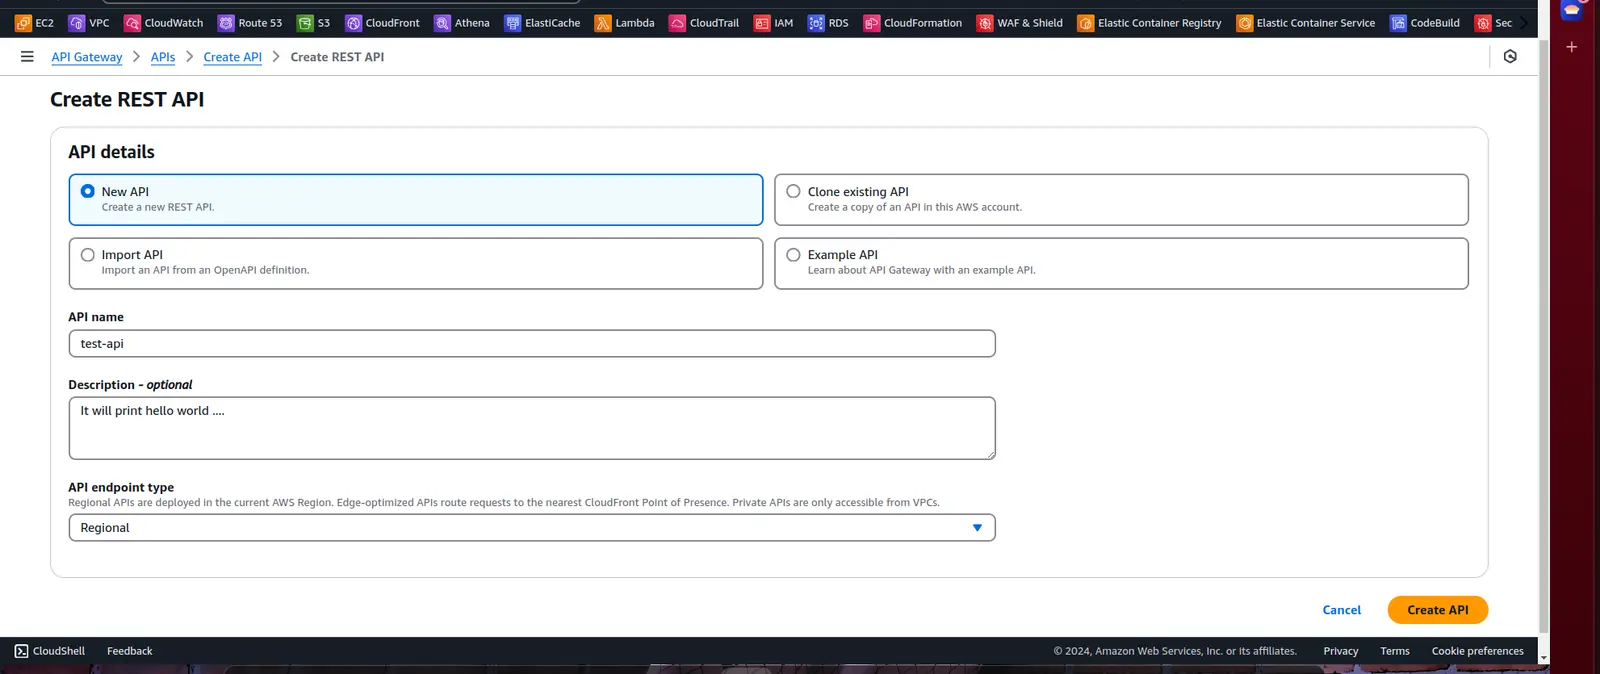Click the vertical page scrollbar
Image resolution: width=1600 pixels, height=674 pixels.
pos(1544,335)
